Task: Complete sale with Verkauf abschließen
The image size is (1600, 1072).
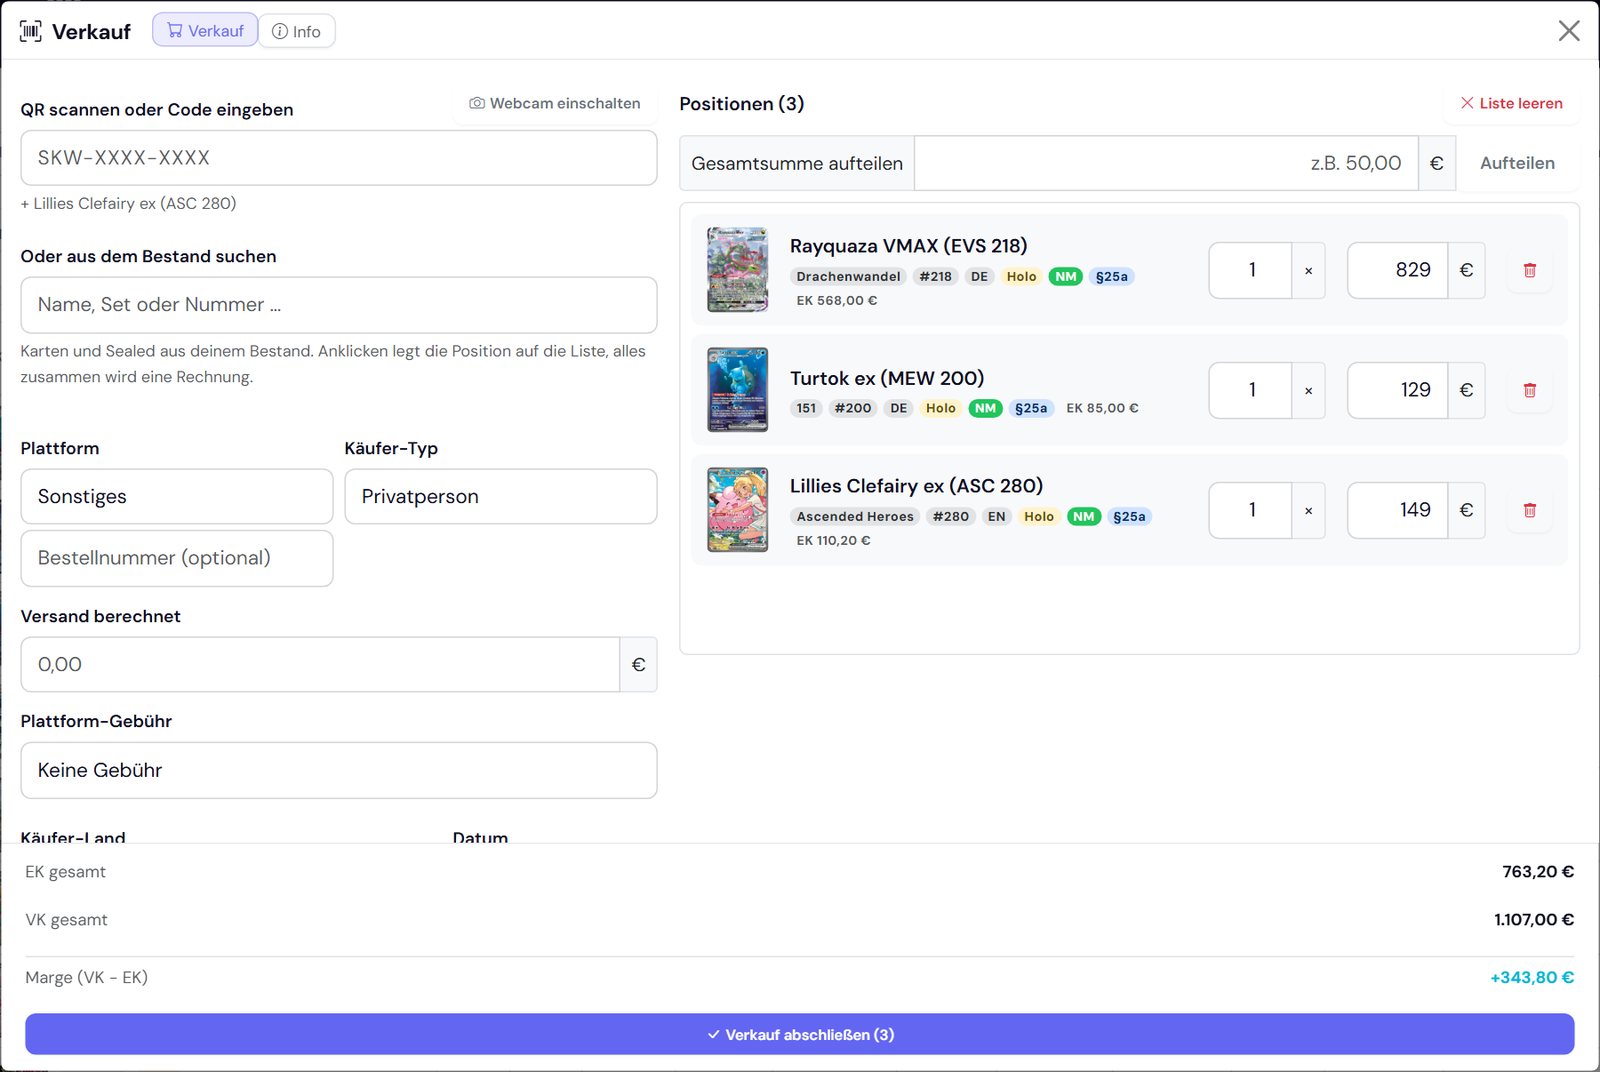Action: [800, 1034]
